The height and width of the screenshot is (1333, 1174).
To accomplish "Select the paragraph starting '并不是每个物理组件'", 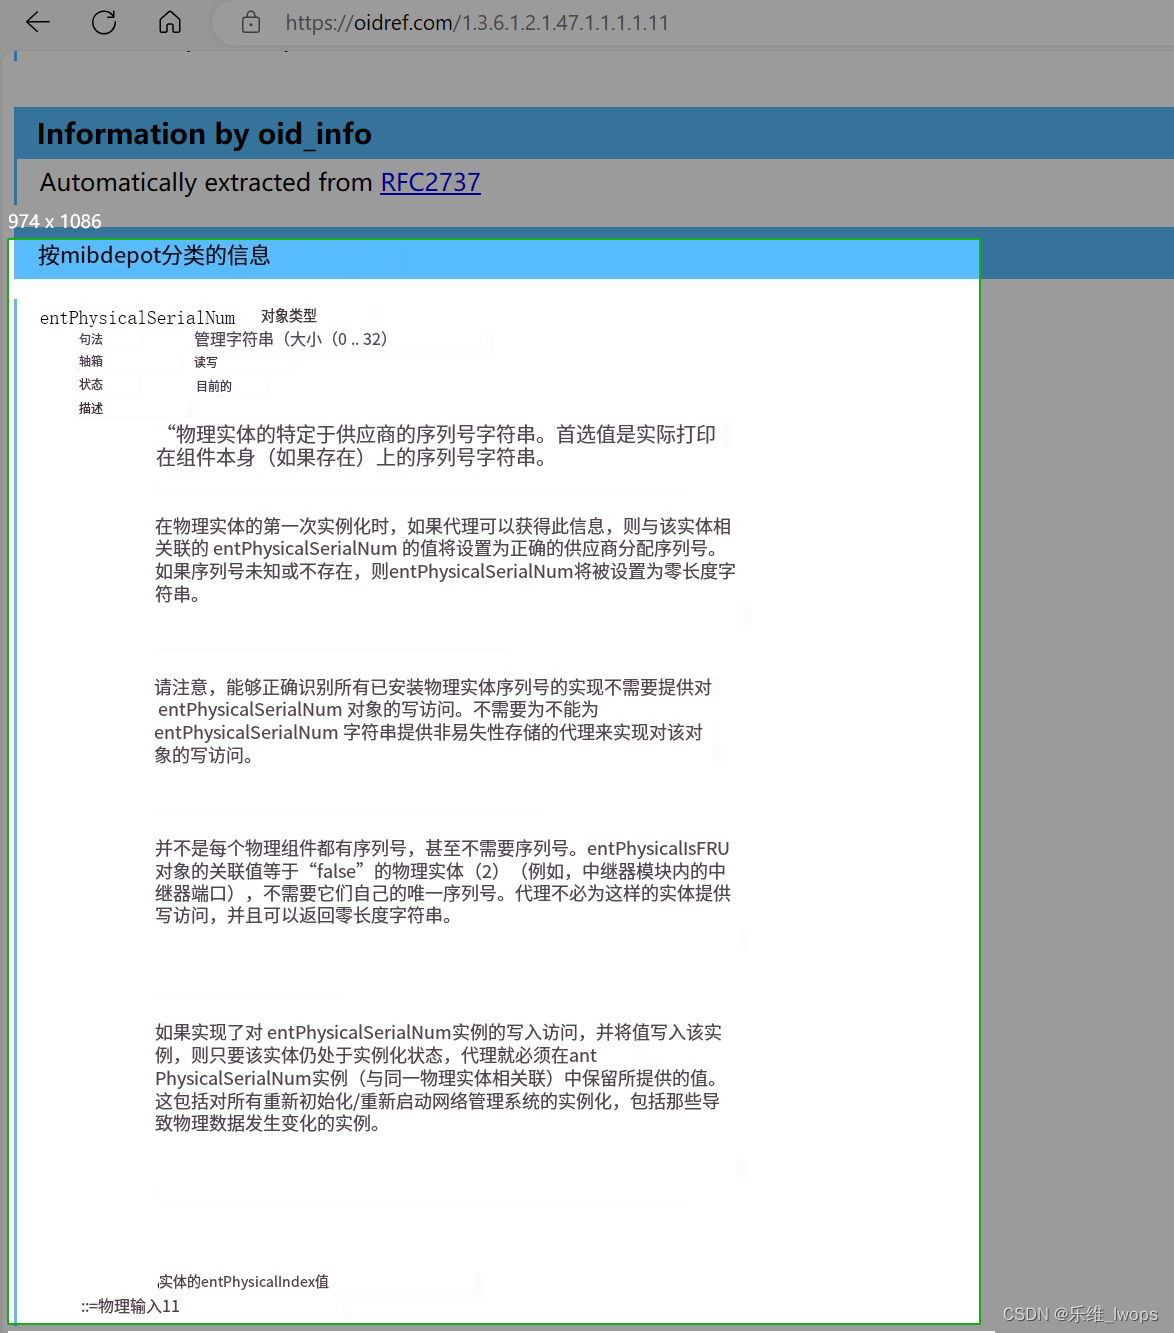I will click(x=443, y=882).
